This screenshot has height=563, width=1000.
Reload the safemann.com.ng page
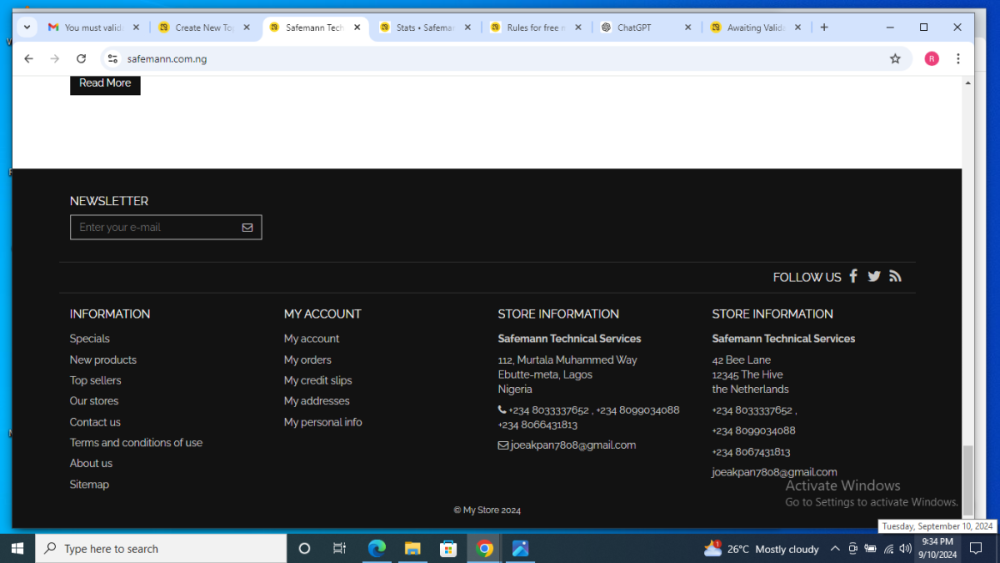[x=81, y=59]
